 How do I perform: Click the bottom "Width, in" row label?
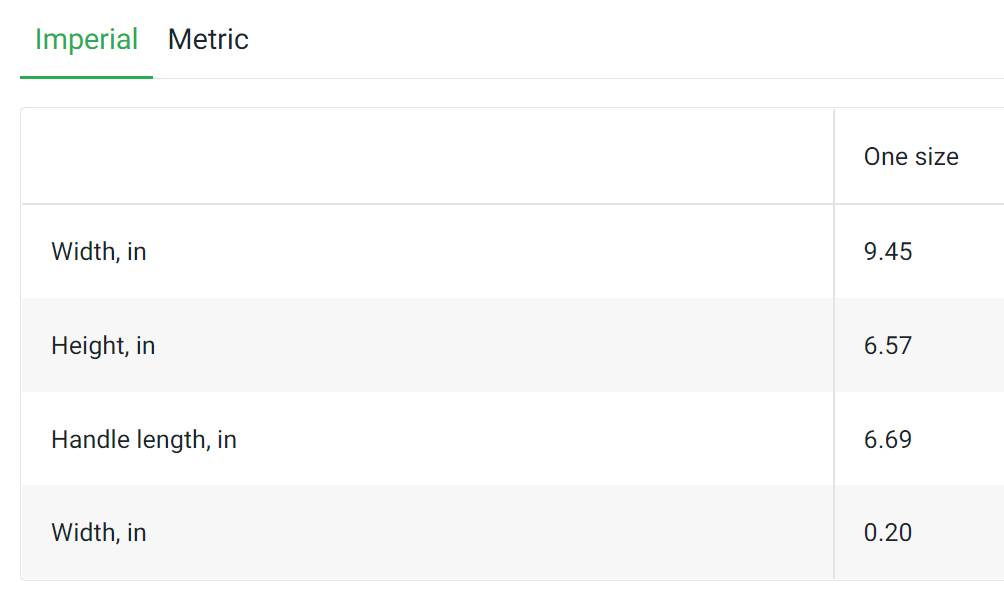point(99,533)
